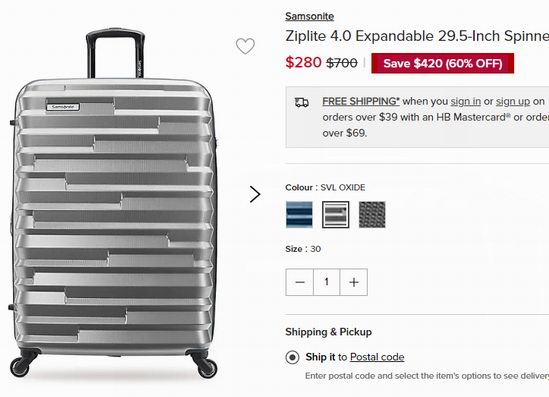This screenshot has width=549, height=397.
Task: Add item to wishlist with heart icon
Action: [245, 46]
